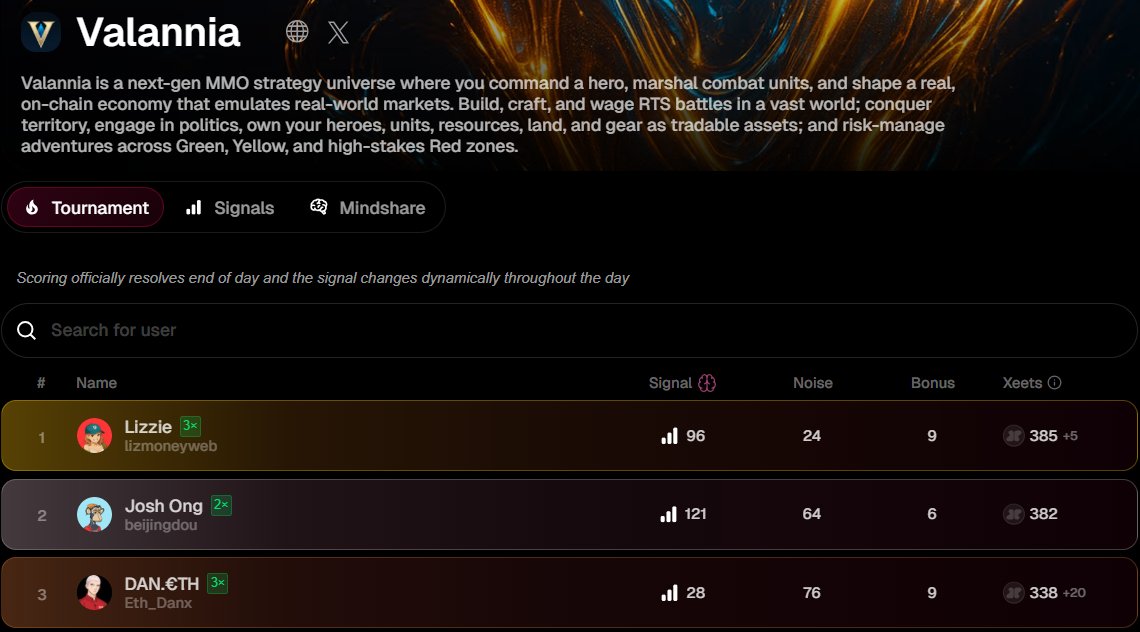
Task: Click the +5 Xeets gain for Lizzie
Action: pyautogui.click(x=1070, y=436)
